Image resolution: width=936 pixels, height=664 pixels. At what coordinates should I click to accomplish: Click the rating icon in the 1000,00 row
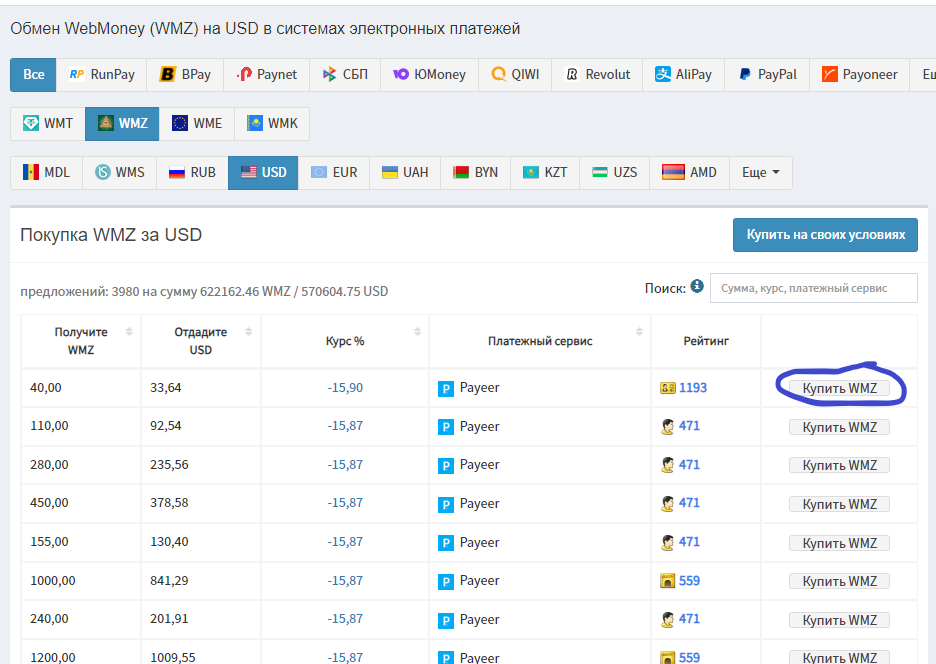tap(667, 580)
